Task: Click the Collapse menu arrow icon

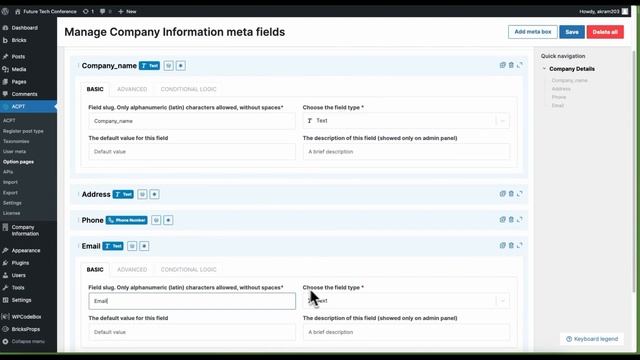Action: point(5,341)
